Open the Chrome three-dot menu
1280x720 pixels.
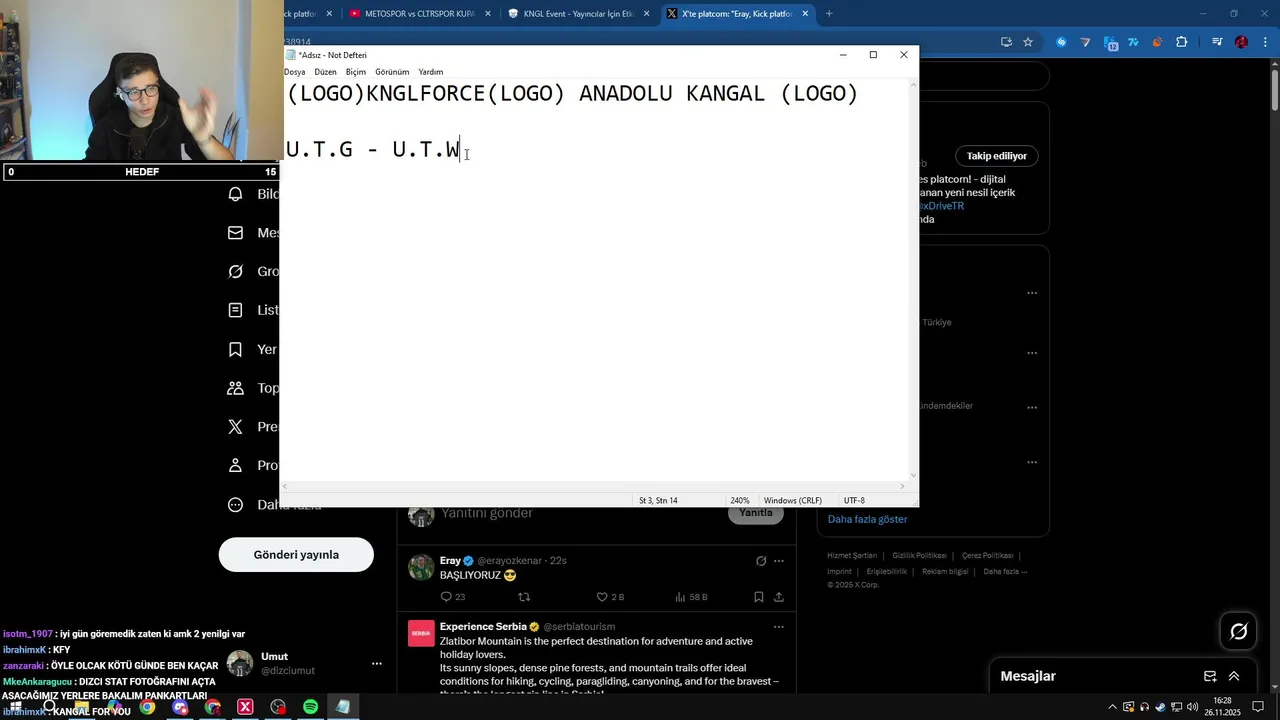pos(1264,42)
